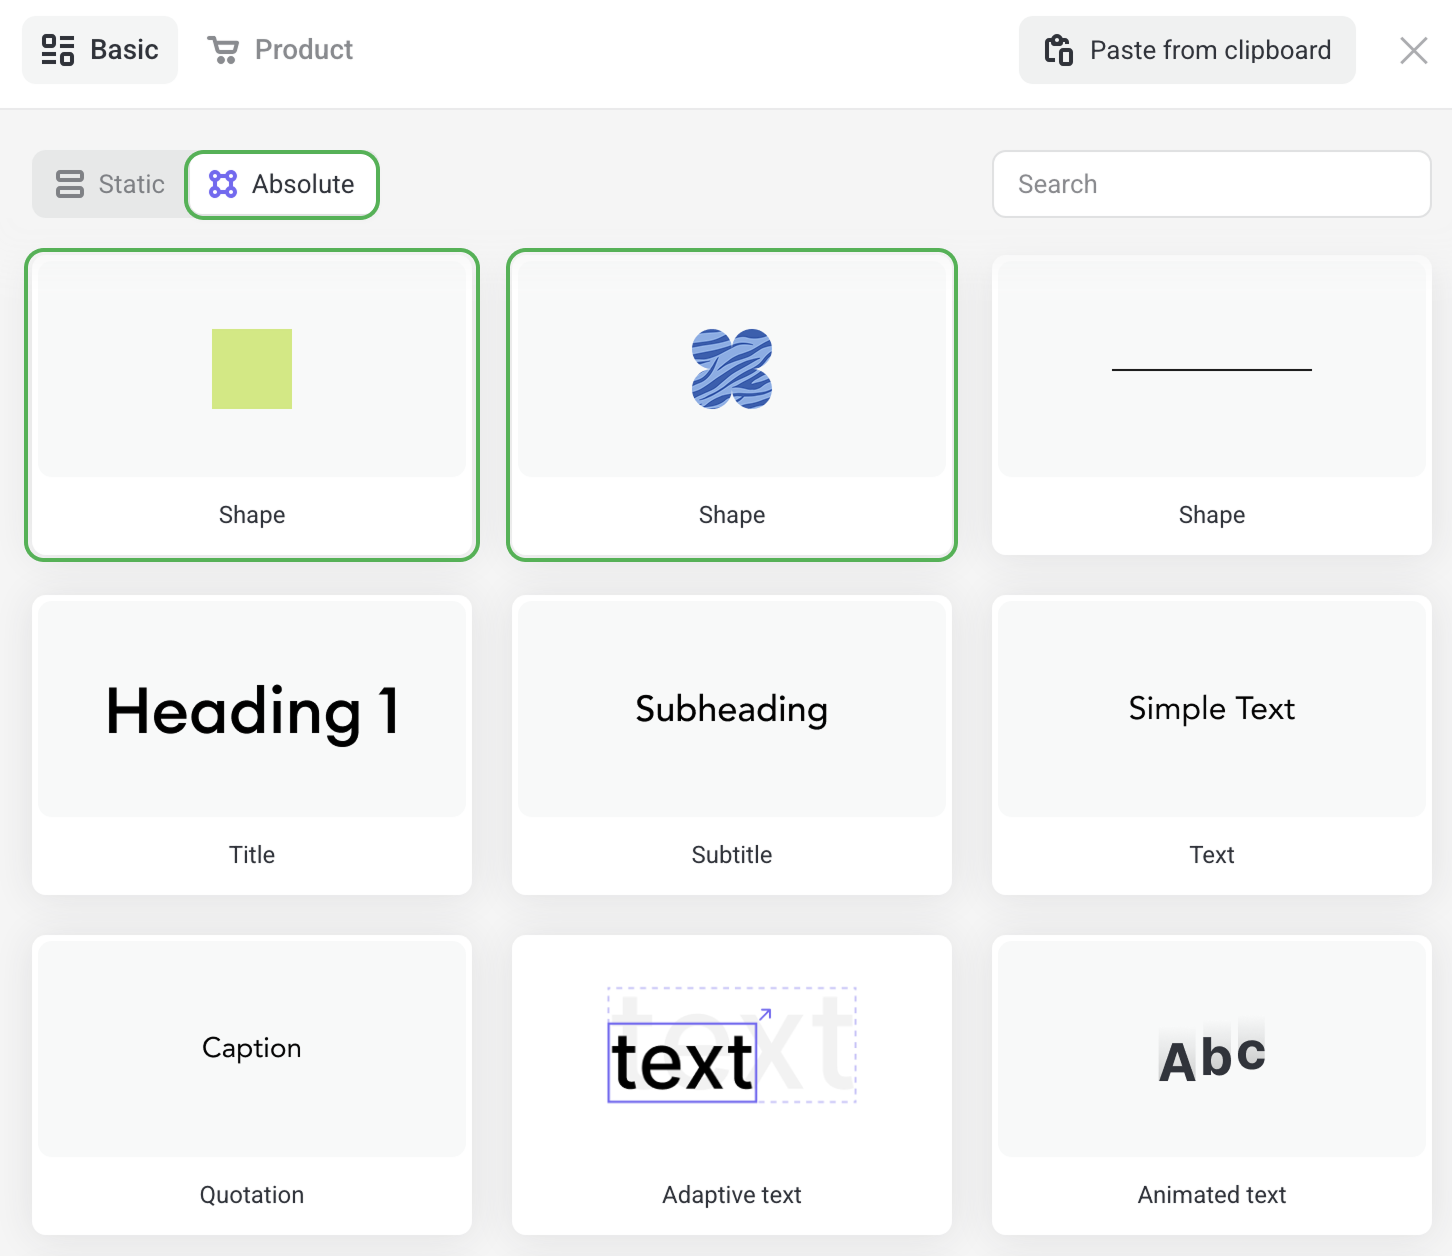Click the Absolute positioning nodes icon
Viewport: 1452px width, 1256px height.
[223, 184]
